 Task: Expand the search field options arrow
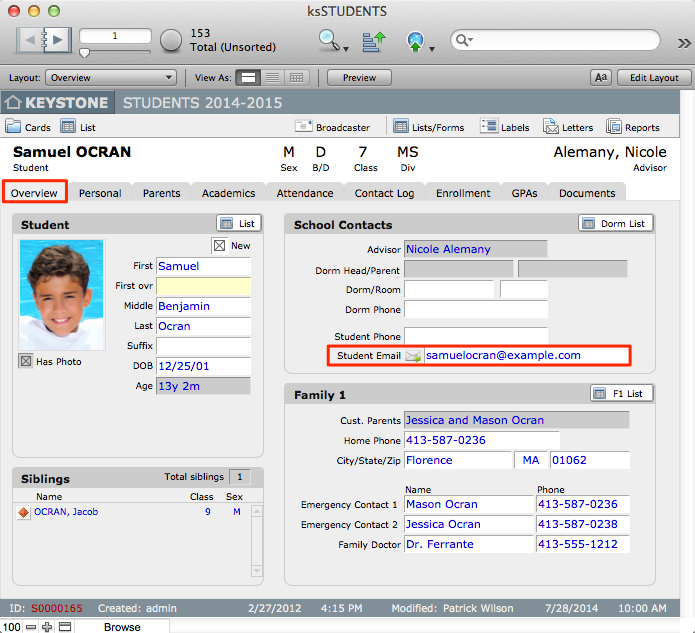(x=465, y=41)
